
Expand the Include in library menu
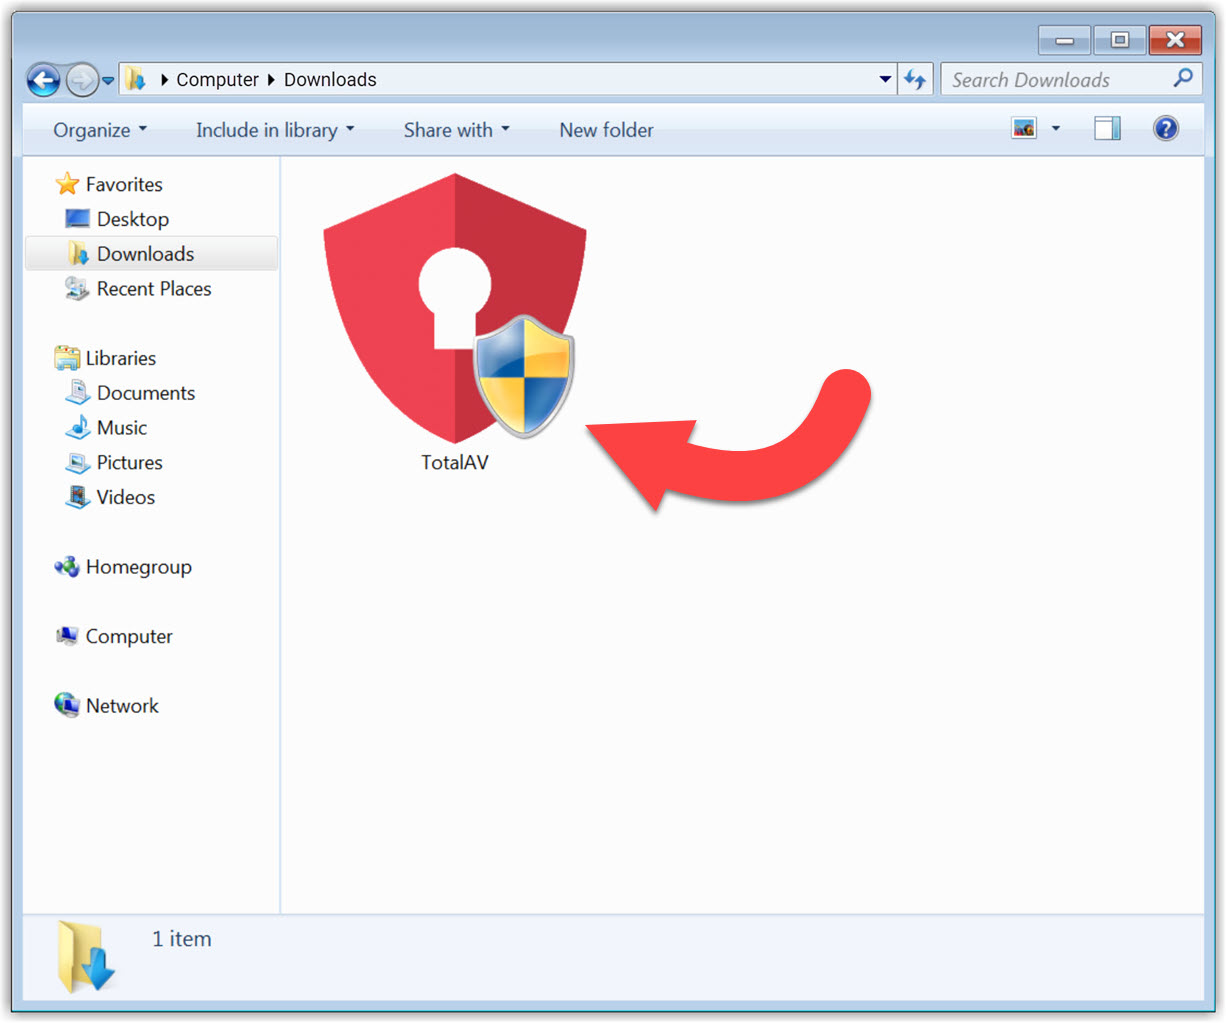(275, 130)
